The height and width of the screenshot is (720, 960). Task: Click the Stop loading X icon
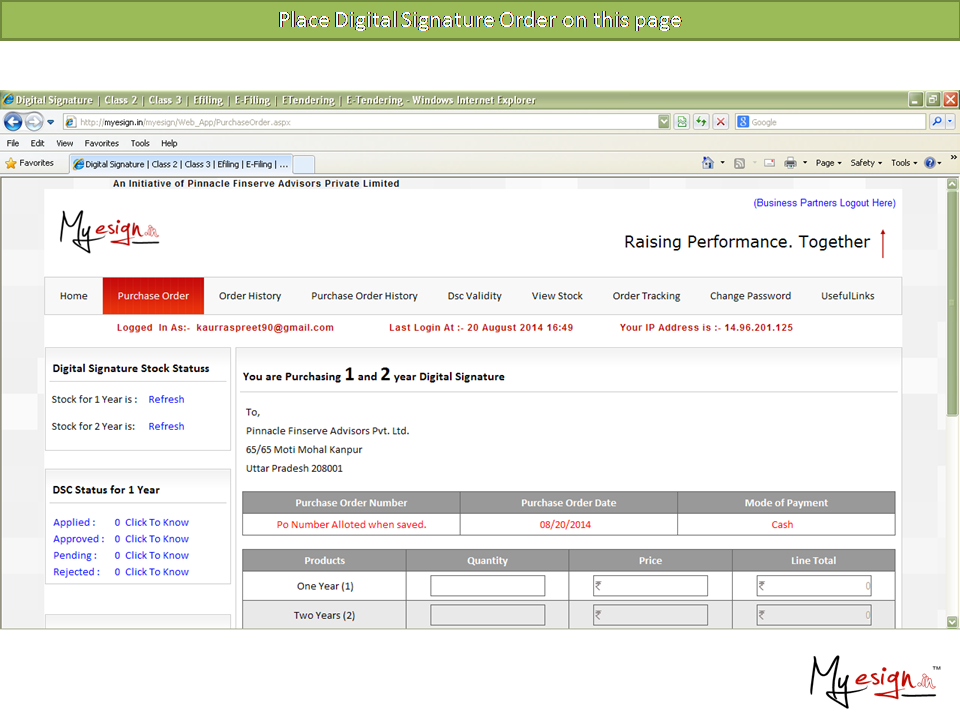(x=720, y=122)
